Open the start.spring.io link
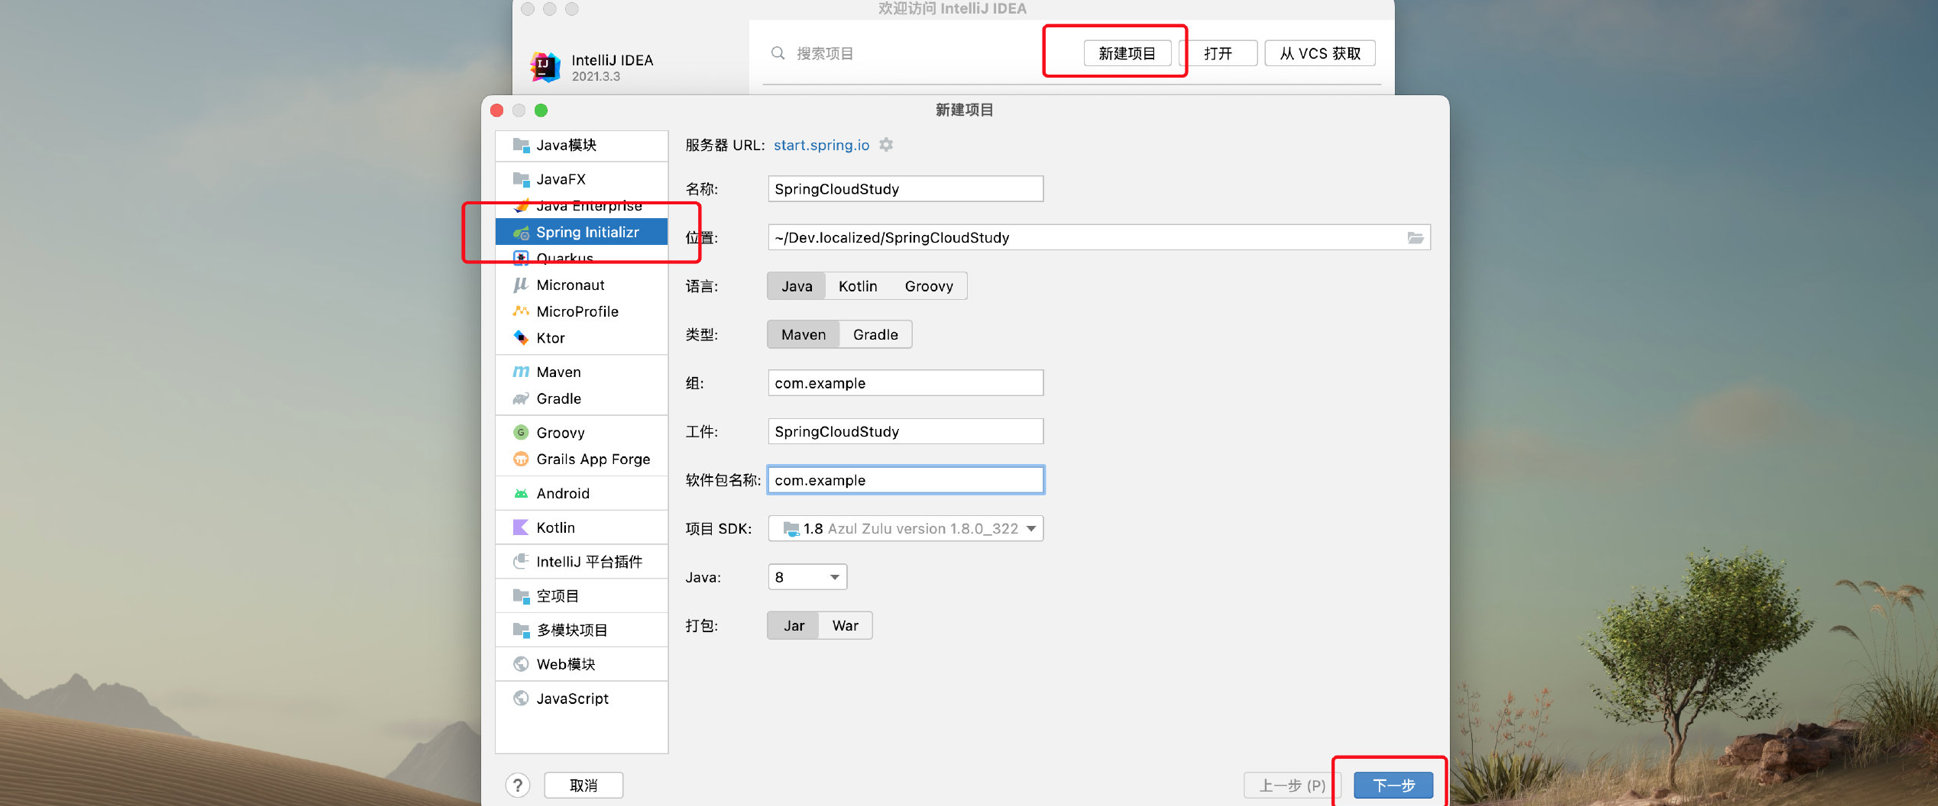 tap(822, 145)
